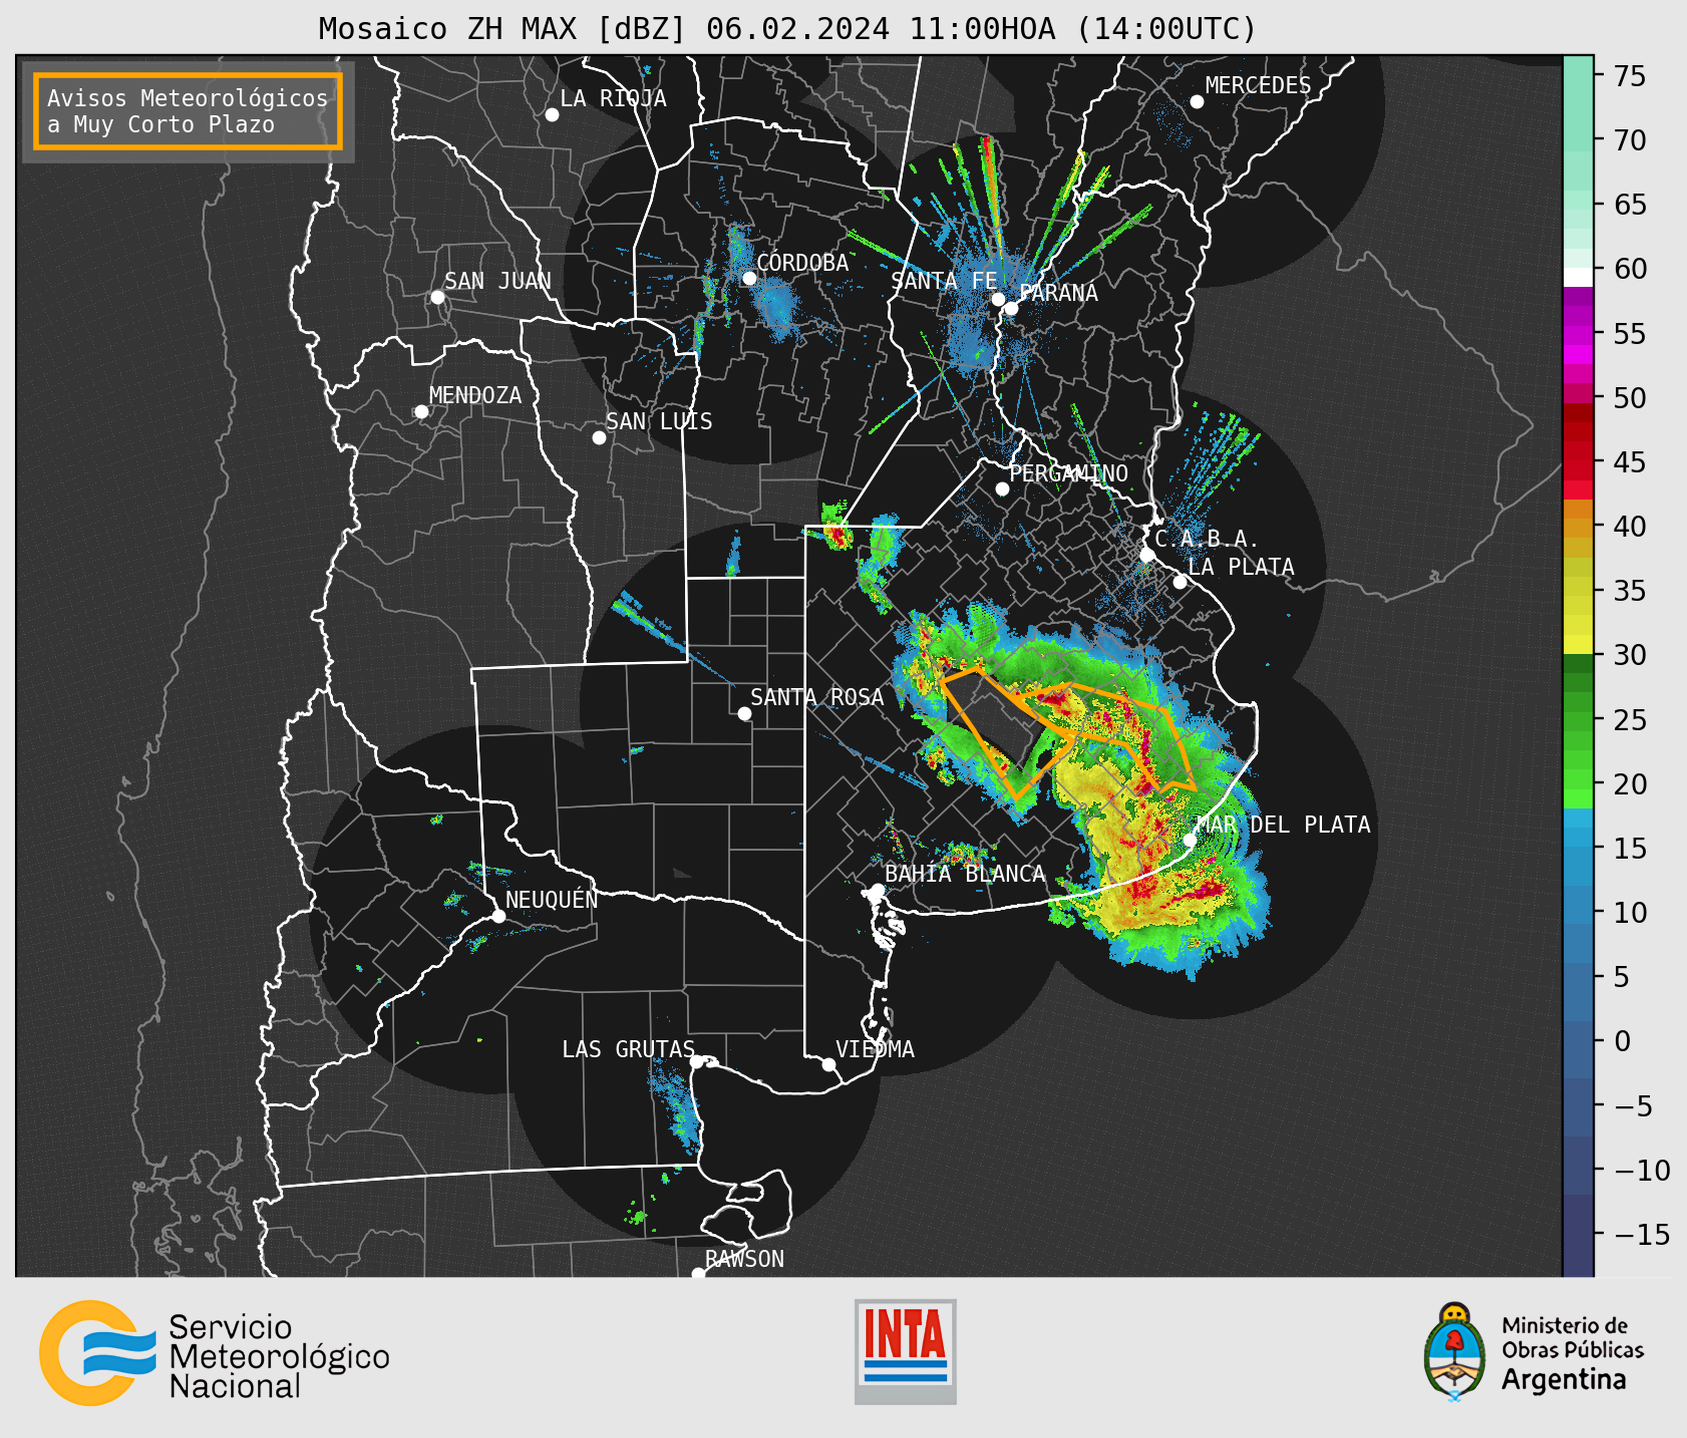Click the BAHÍA BLANCA city marker dot

877,890
